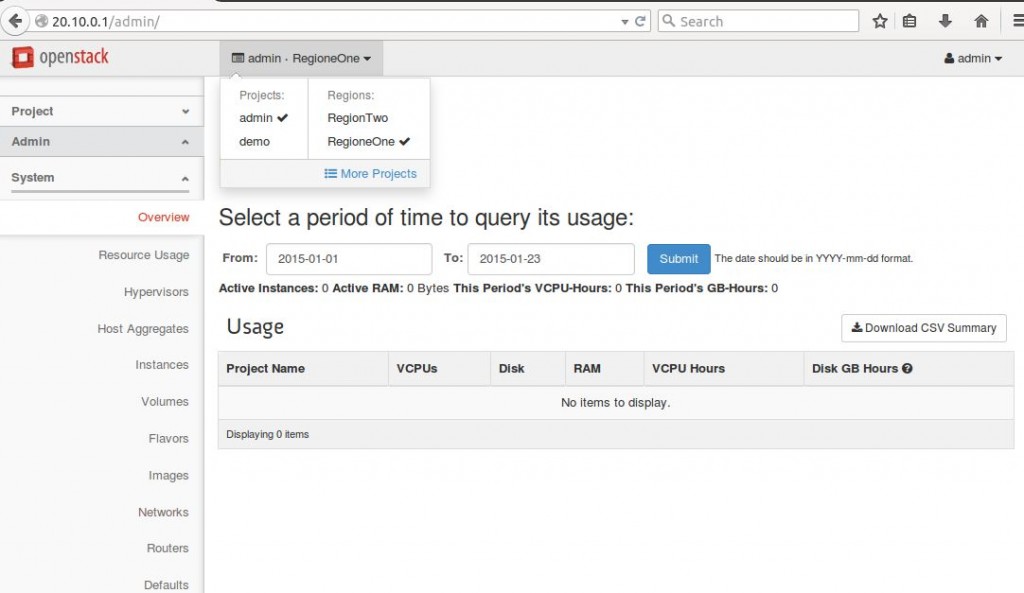The image size is (1024, 593).
Task: Collapse the System section in sidebar
Action: tap(100, 177)
